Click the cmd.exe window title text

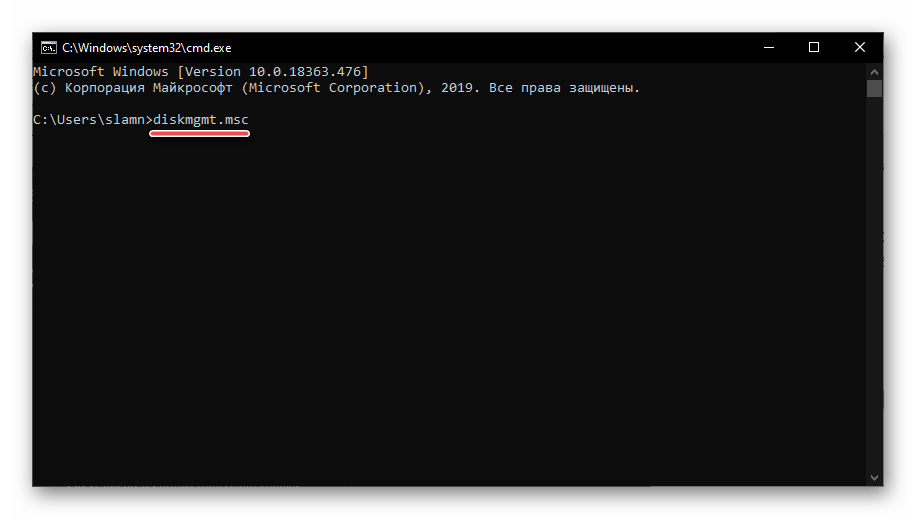click(x=146, y=47)
